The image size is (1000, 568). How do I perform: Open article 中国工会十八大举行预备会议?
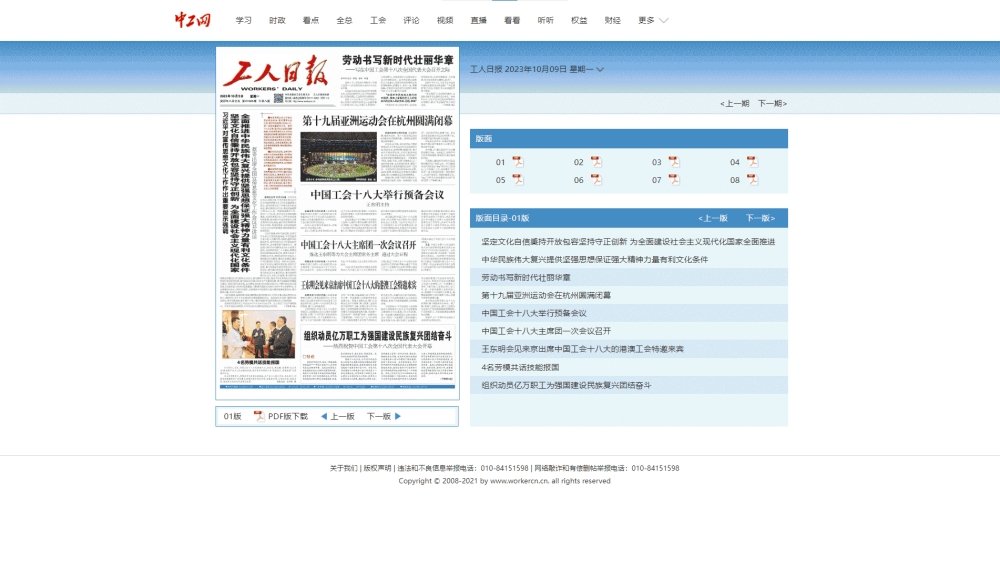point(534,313)
